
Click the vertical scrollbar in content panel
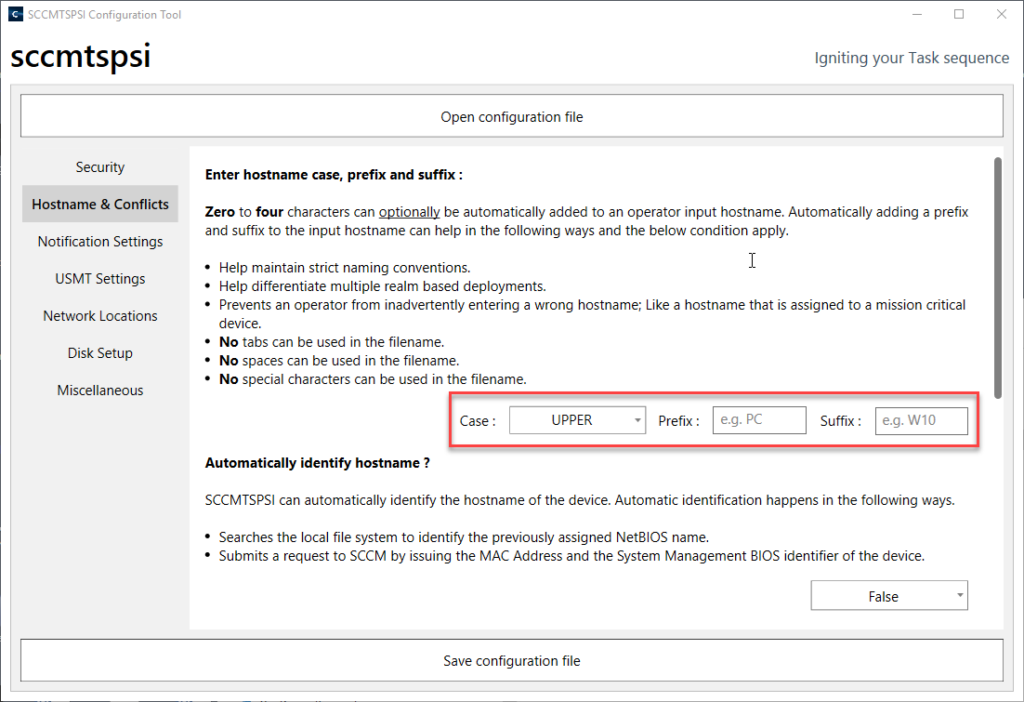[x=996, y=280]
